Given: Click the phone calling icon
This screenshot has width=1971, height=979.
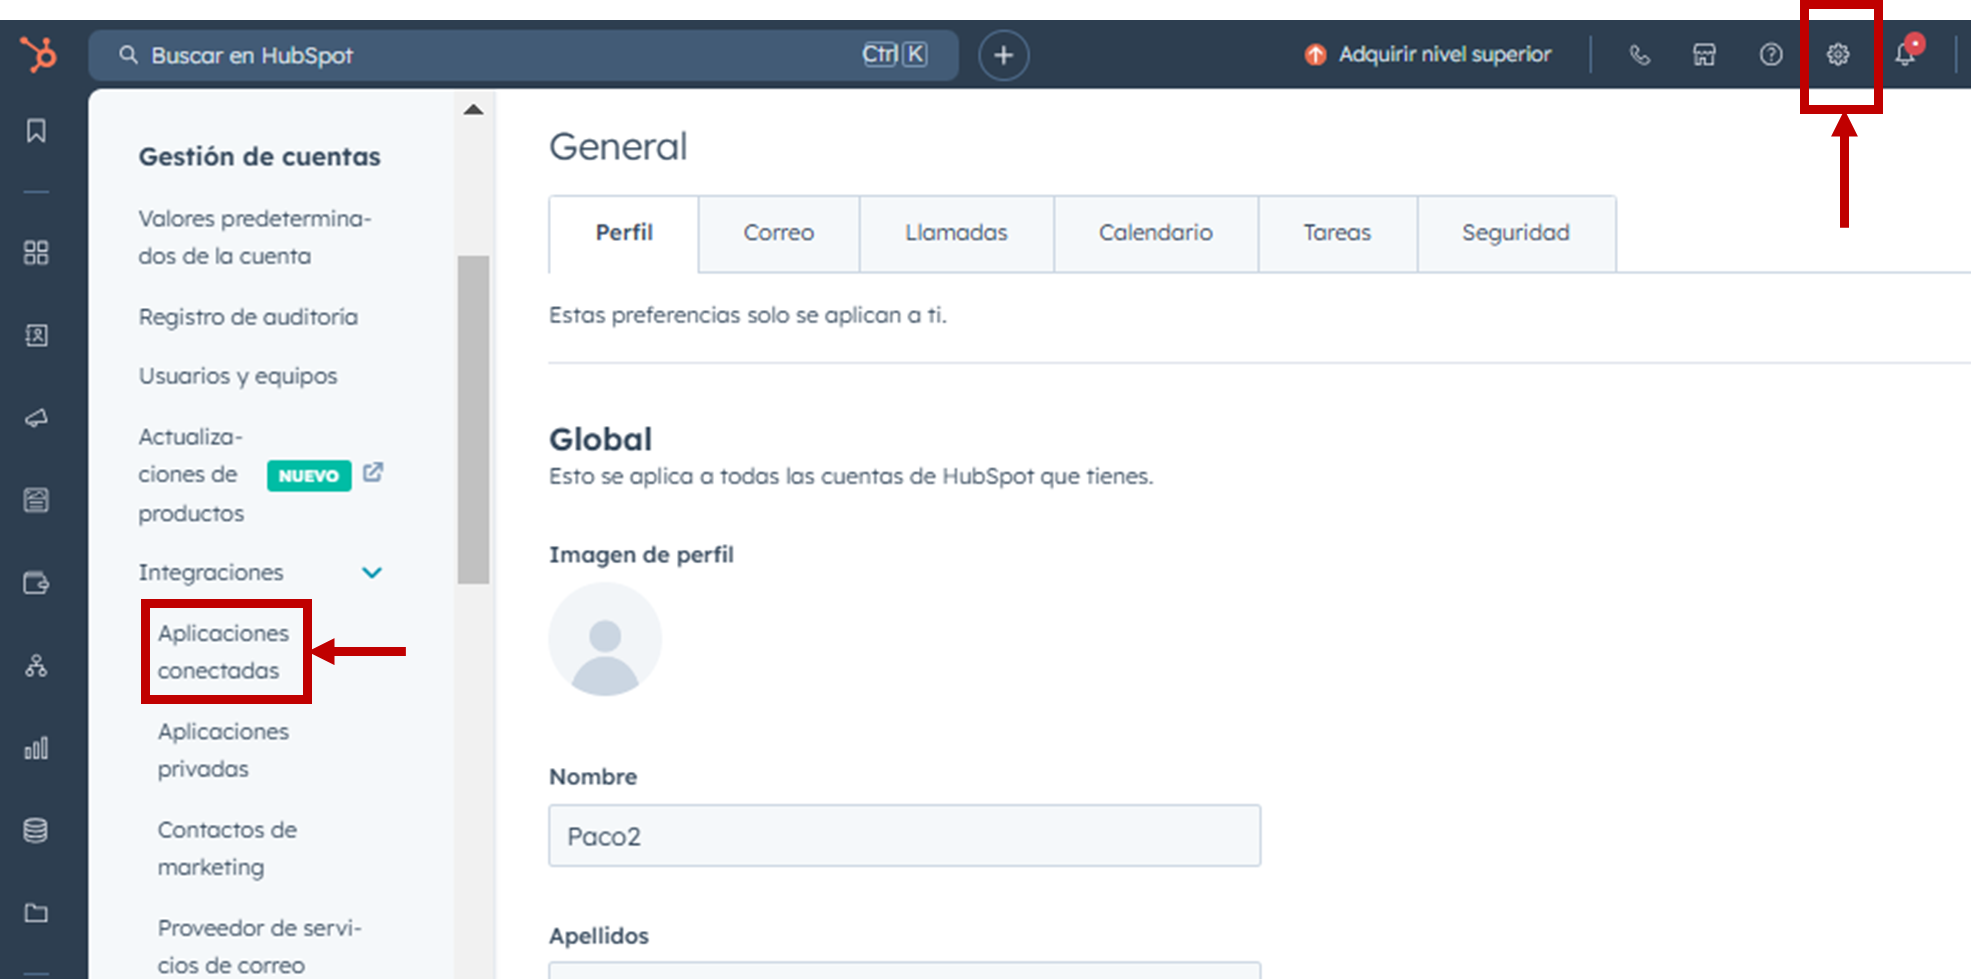Looking at the screenshot, I should click(x=1639, y=55).
